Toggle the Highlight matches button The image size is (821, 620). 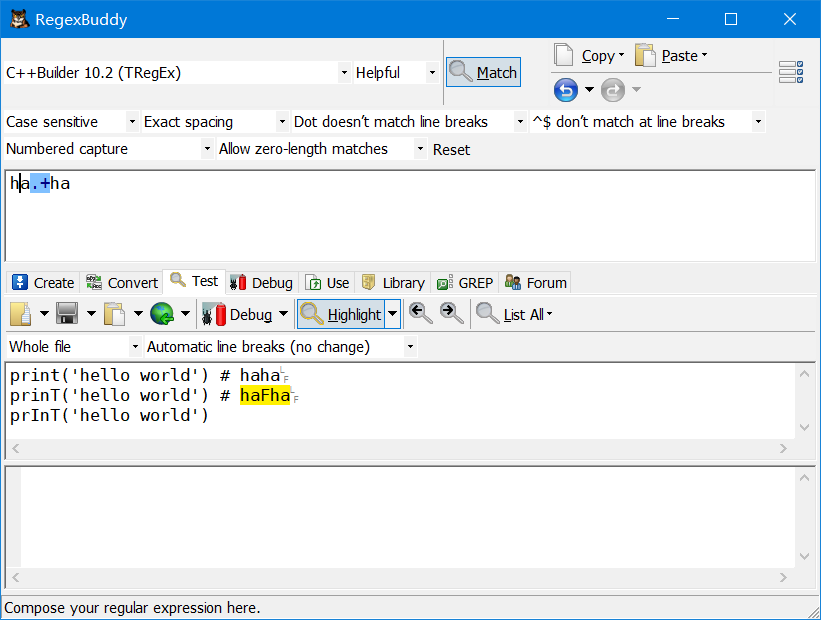click(341, 314)
